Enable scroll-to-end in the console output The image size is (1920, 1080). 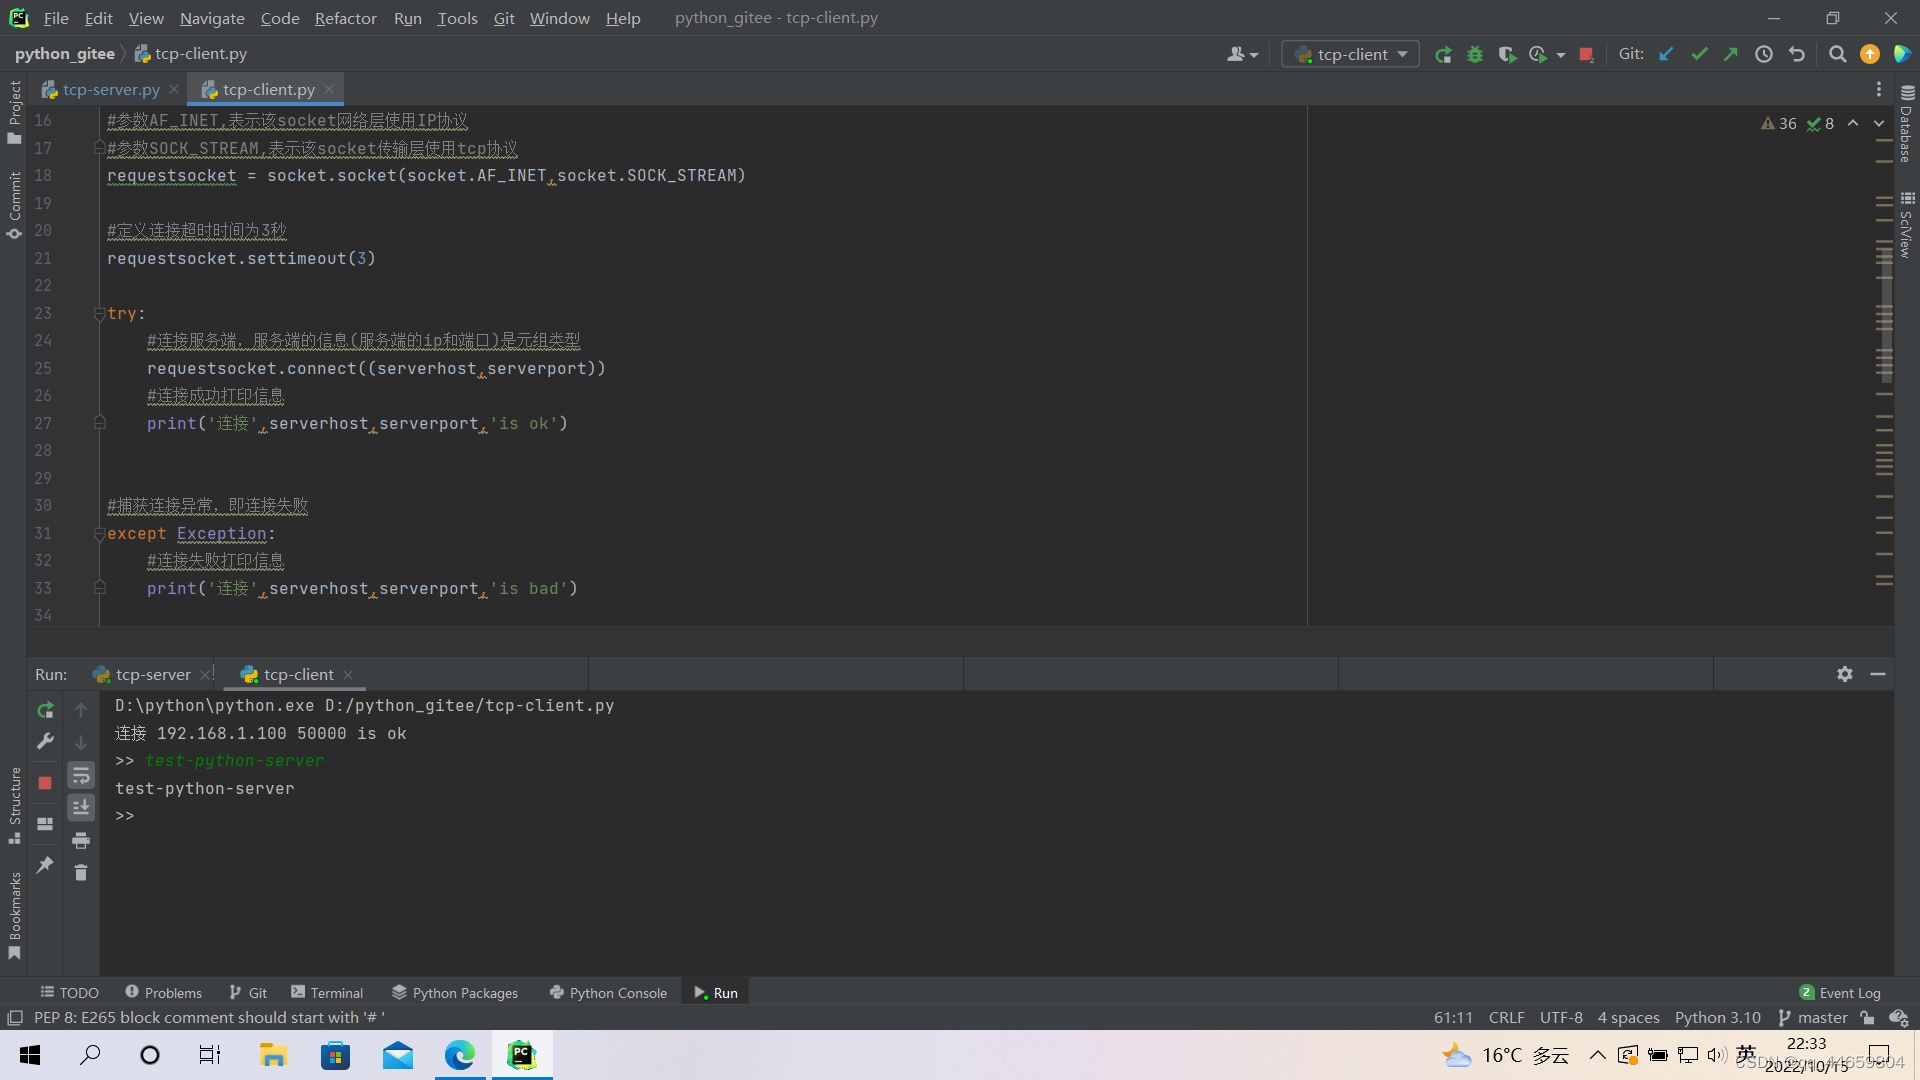[x=81, y=807]
